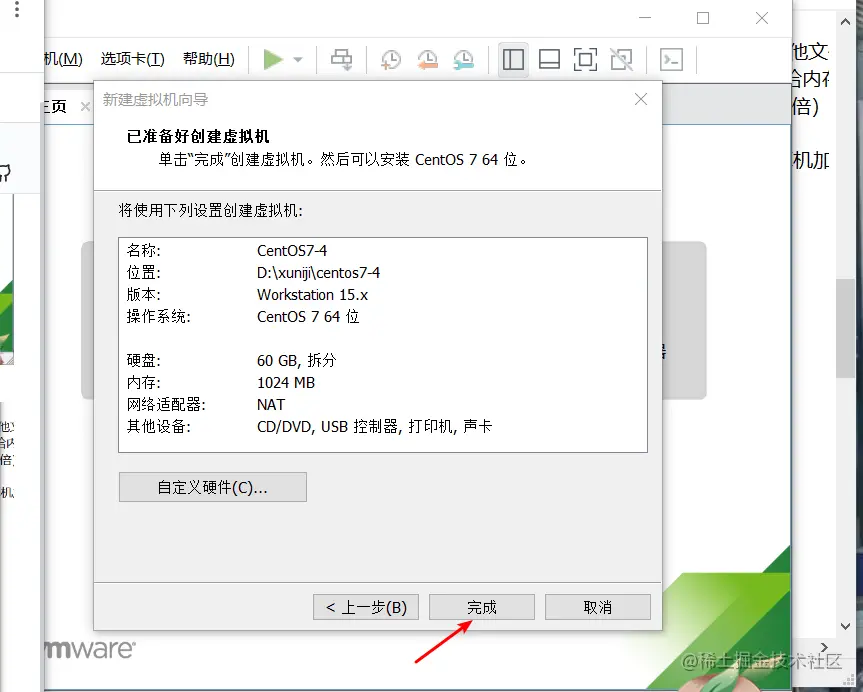
Task: Maximize the VMware Workstation window
Action: (x=703, y=18)
